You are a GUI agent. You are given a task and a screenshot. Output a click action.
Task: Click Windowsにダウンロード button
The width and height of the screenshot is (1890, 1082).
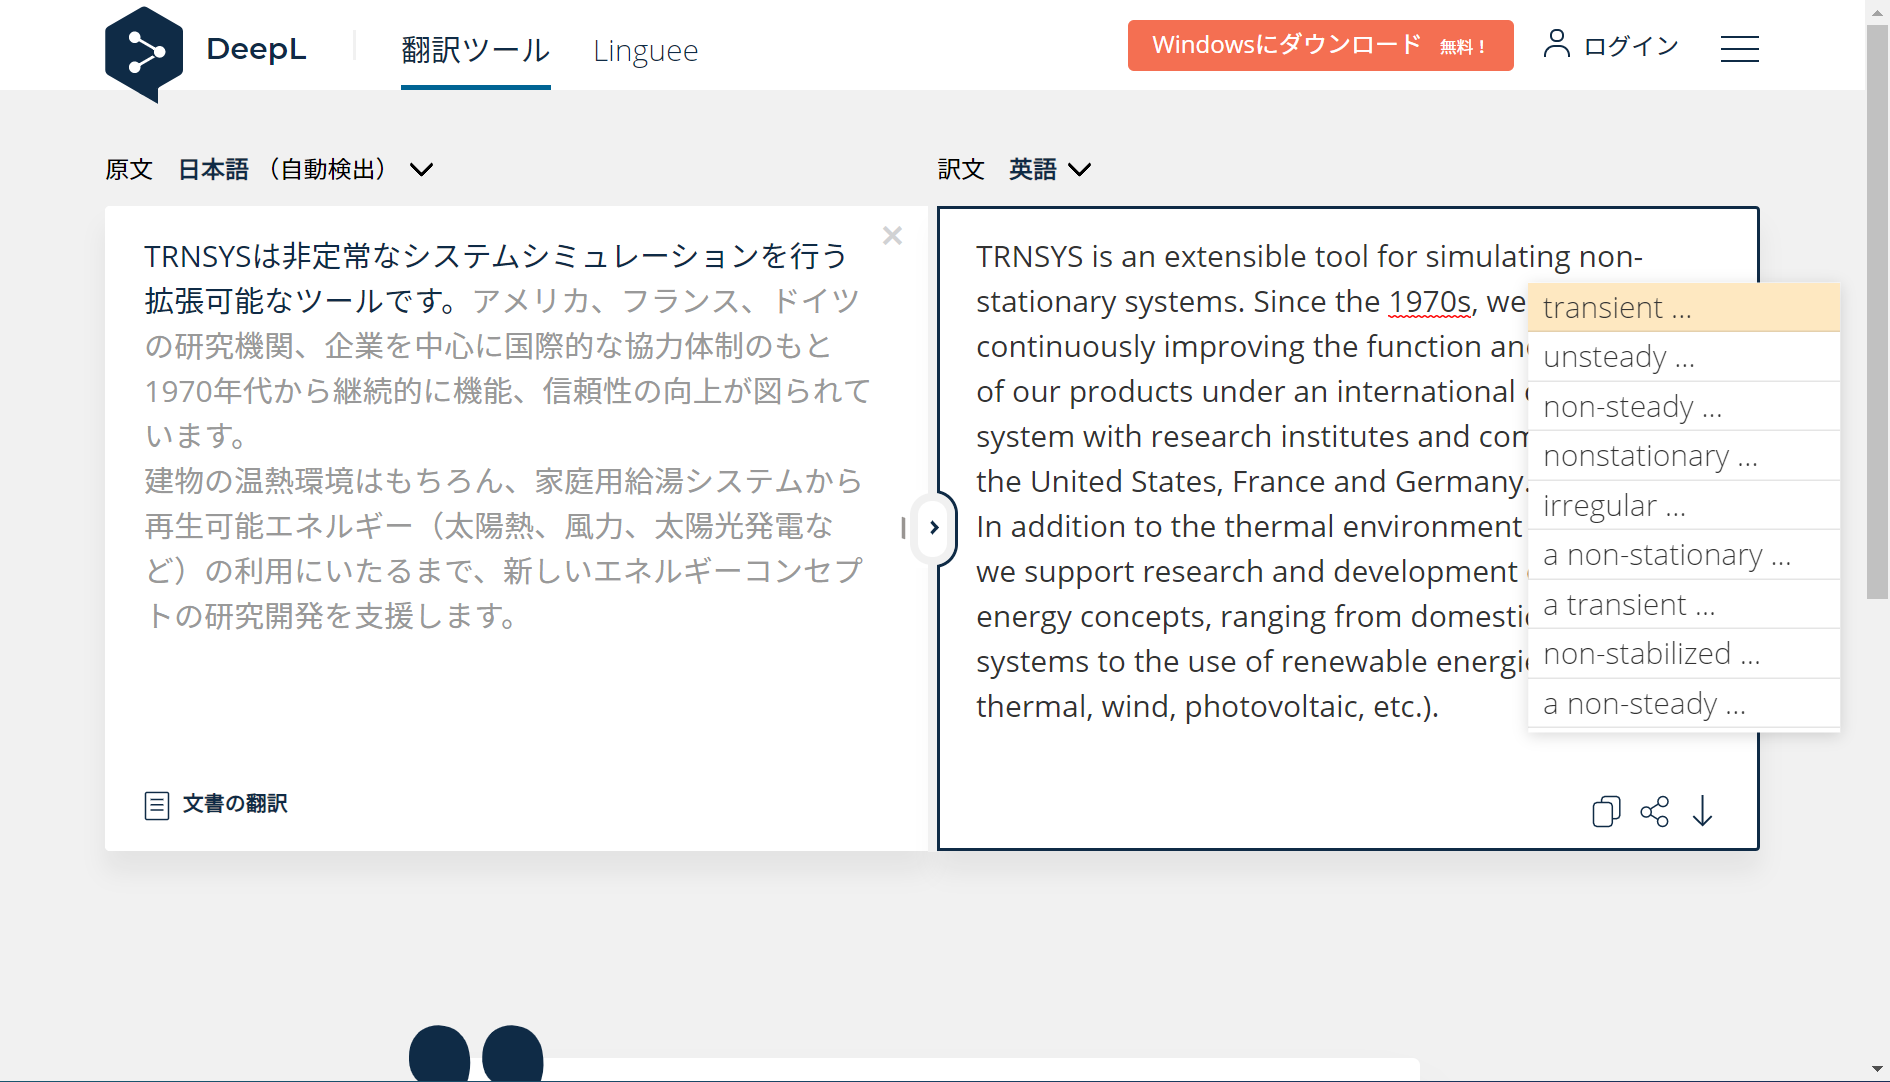point(1320,46)
